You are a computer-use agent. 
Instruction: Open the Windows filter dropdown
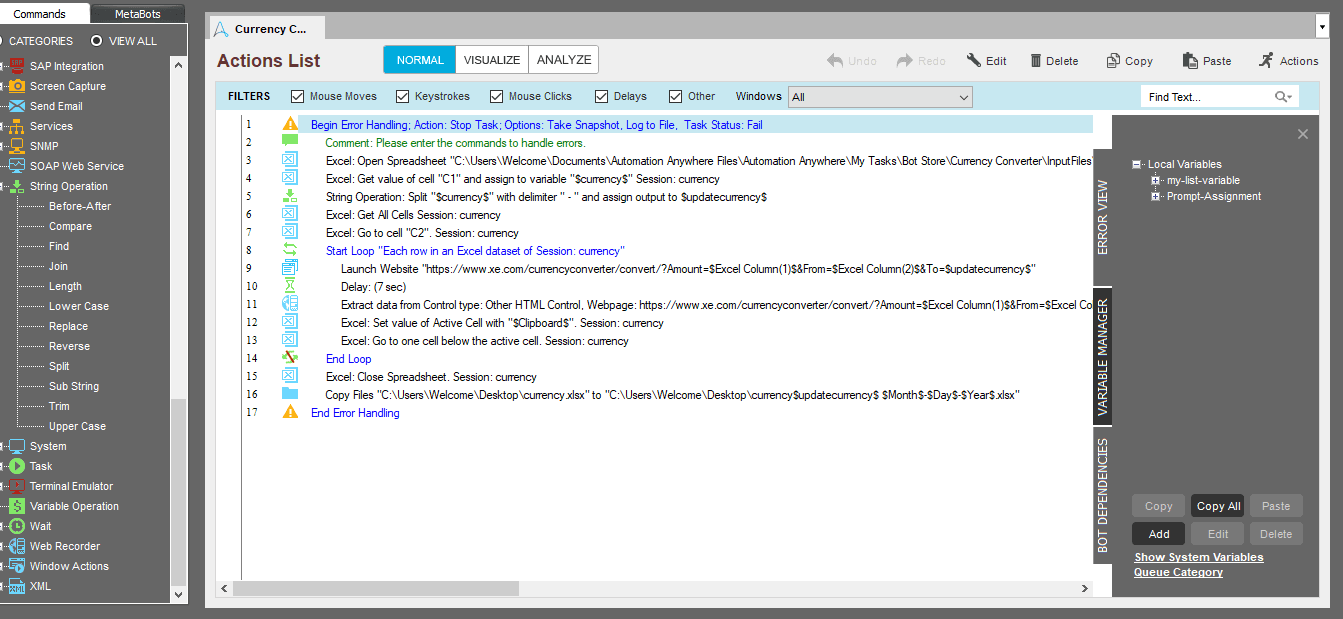[x=880, y=97]
